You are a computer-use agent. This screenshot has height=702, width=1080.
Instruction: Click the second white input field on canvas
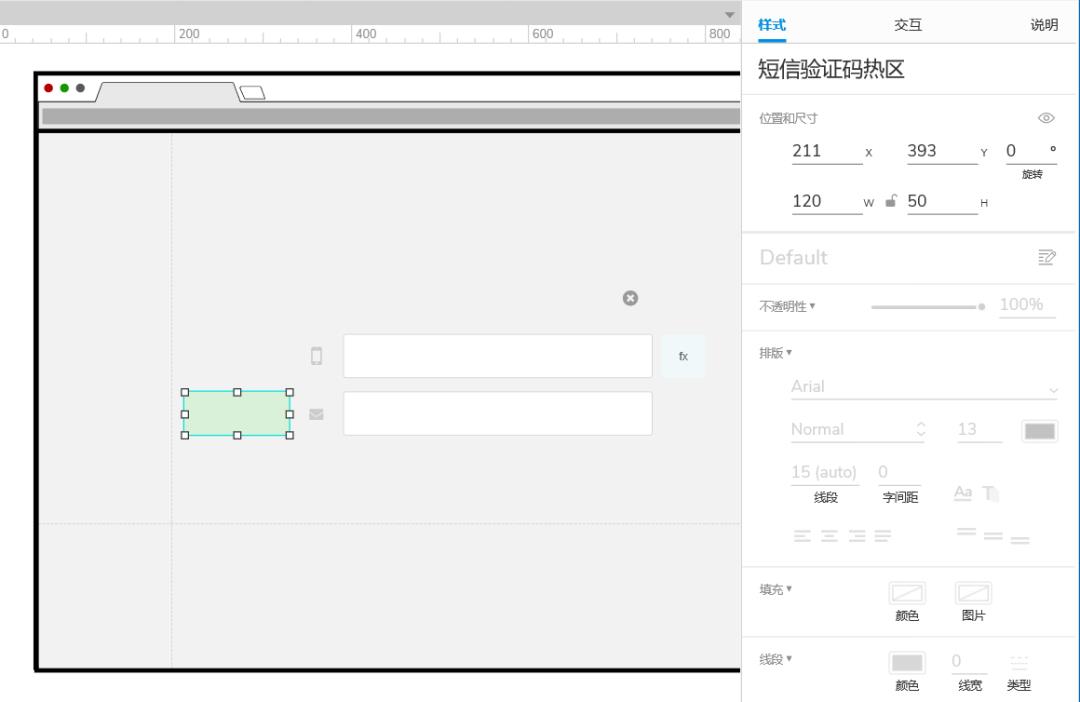(x=497, y=413)
